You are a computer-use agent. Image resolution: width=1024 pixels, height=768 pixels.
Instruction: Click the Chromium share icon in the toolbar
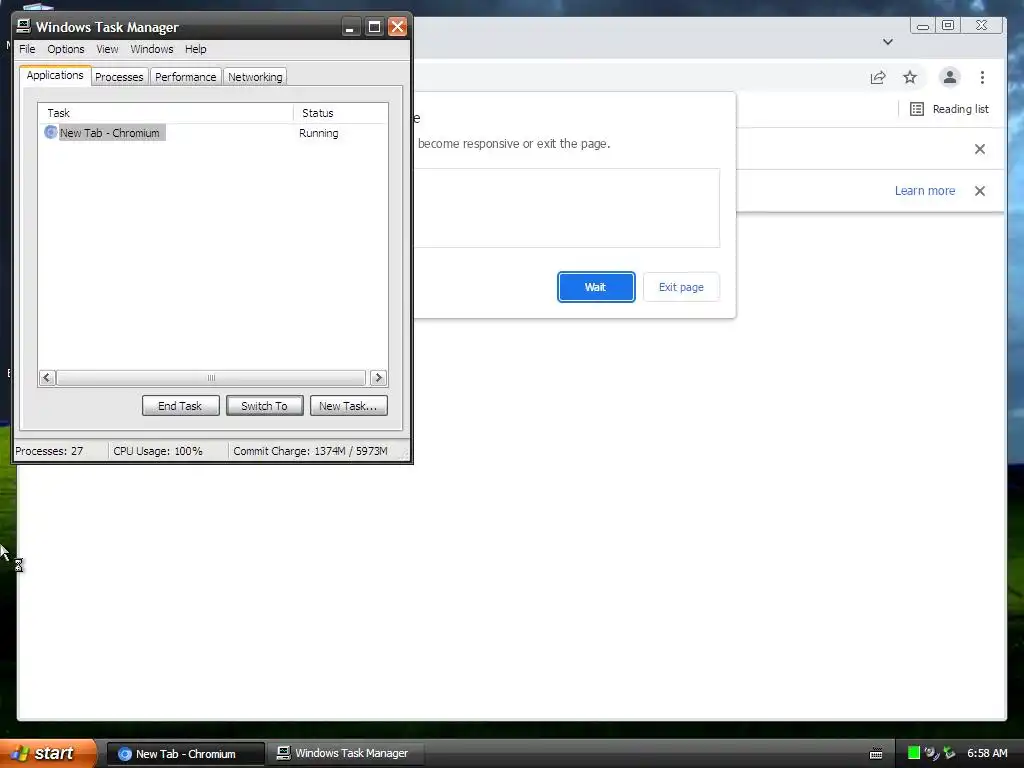pos(878,78)
